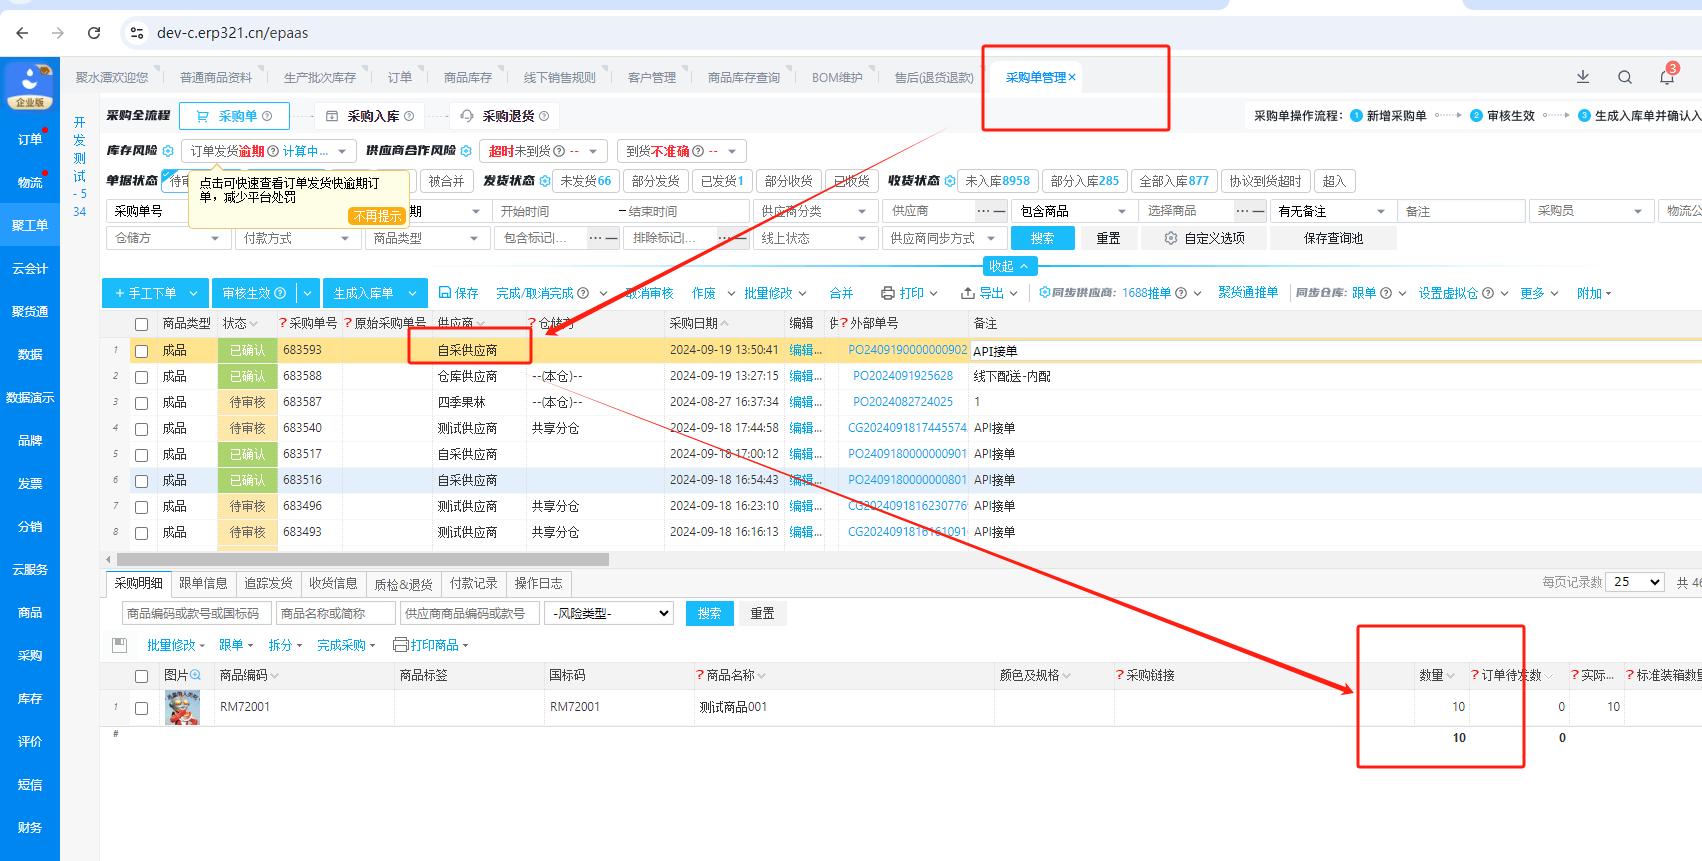
Task: Check the checkbox for order 683587
Action: point(141,403)
